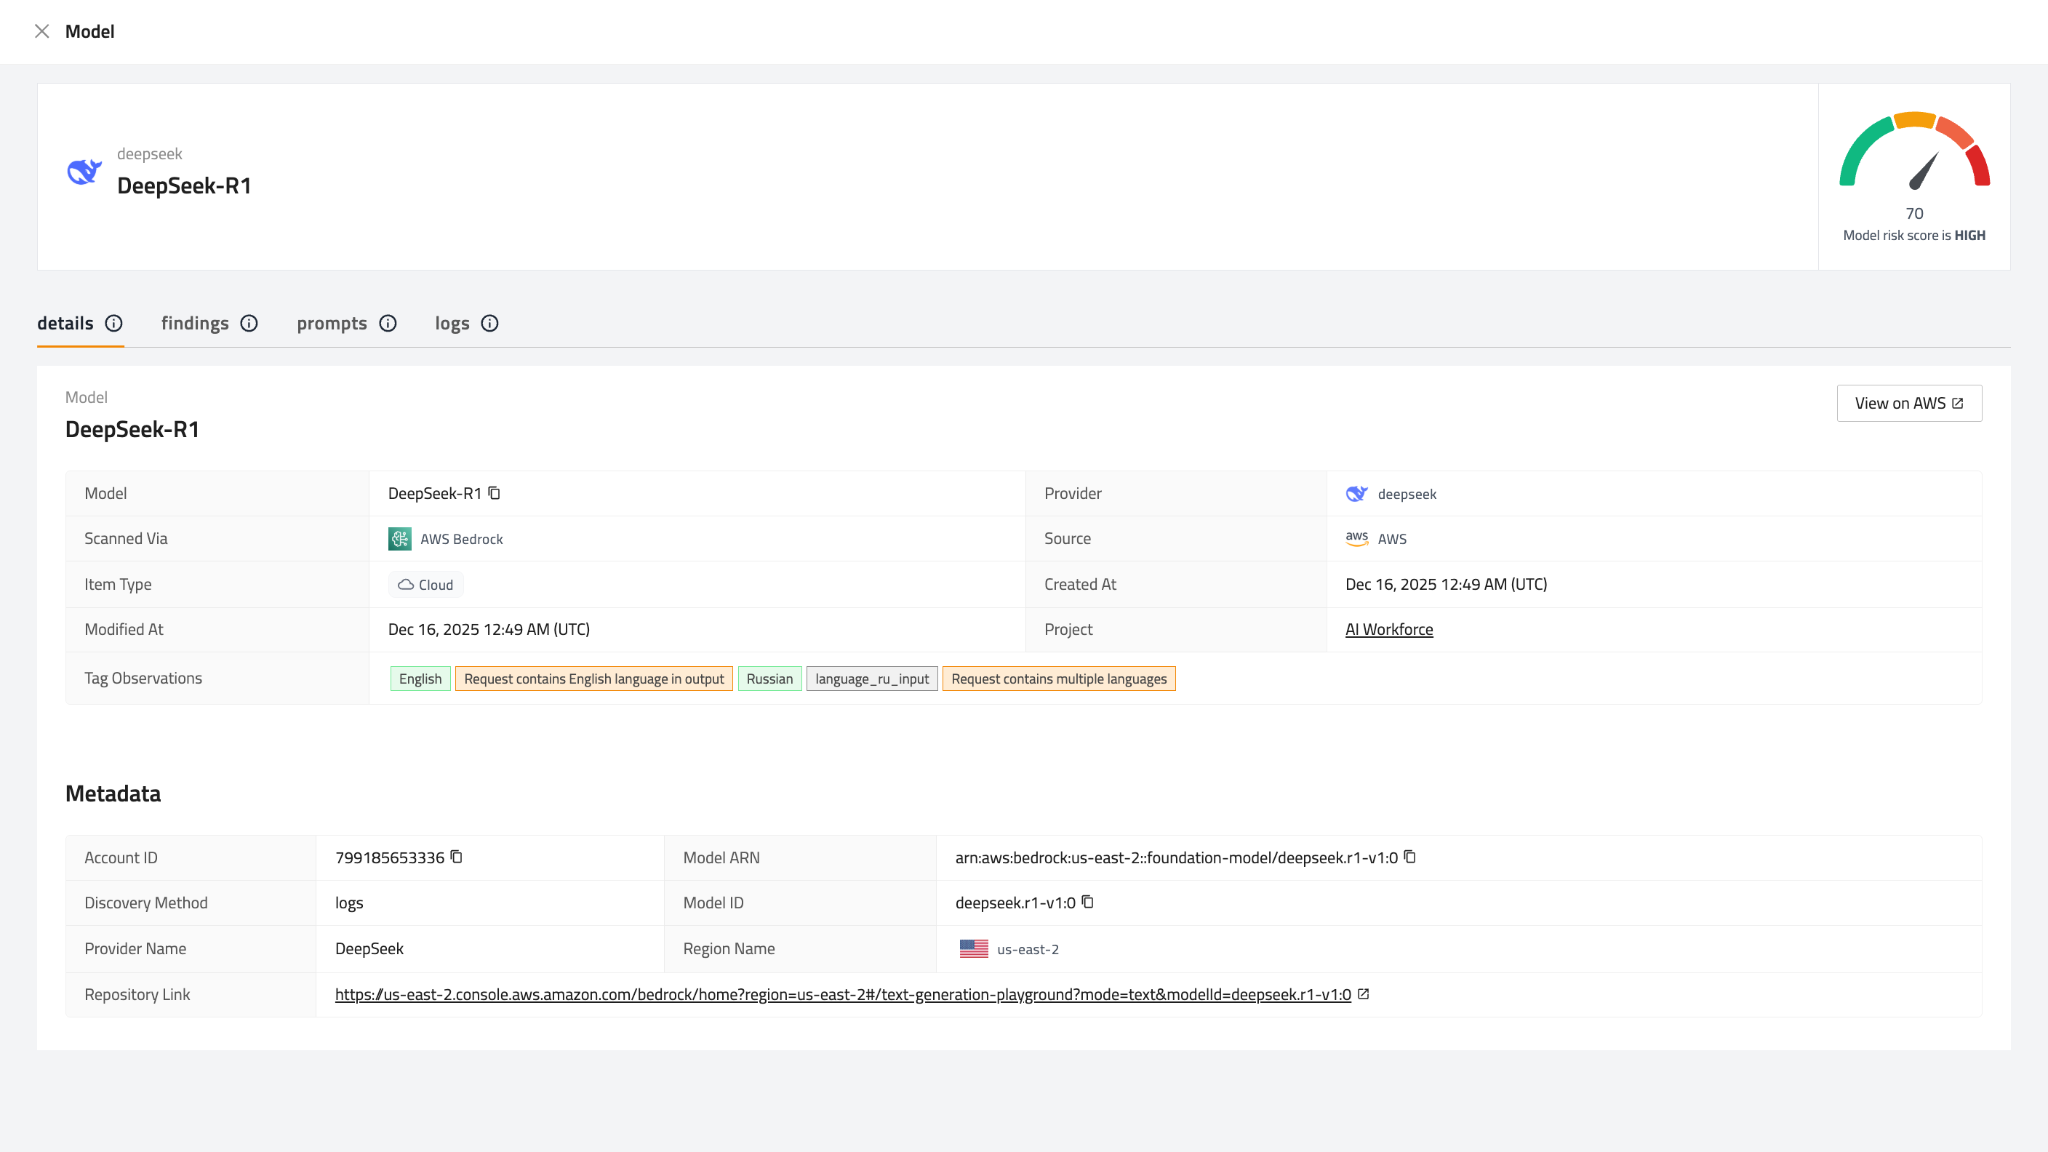2048x1152 pixels.
Task: Click the DeepSeek whale logo in header
Action: pyautogui.click(x=84, y=172)
